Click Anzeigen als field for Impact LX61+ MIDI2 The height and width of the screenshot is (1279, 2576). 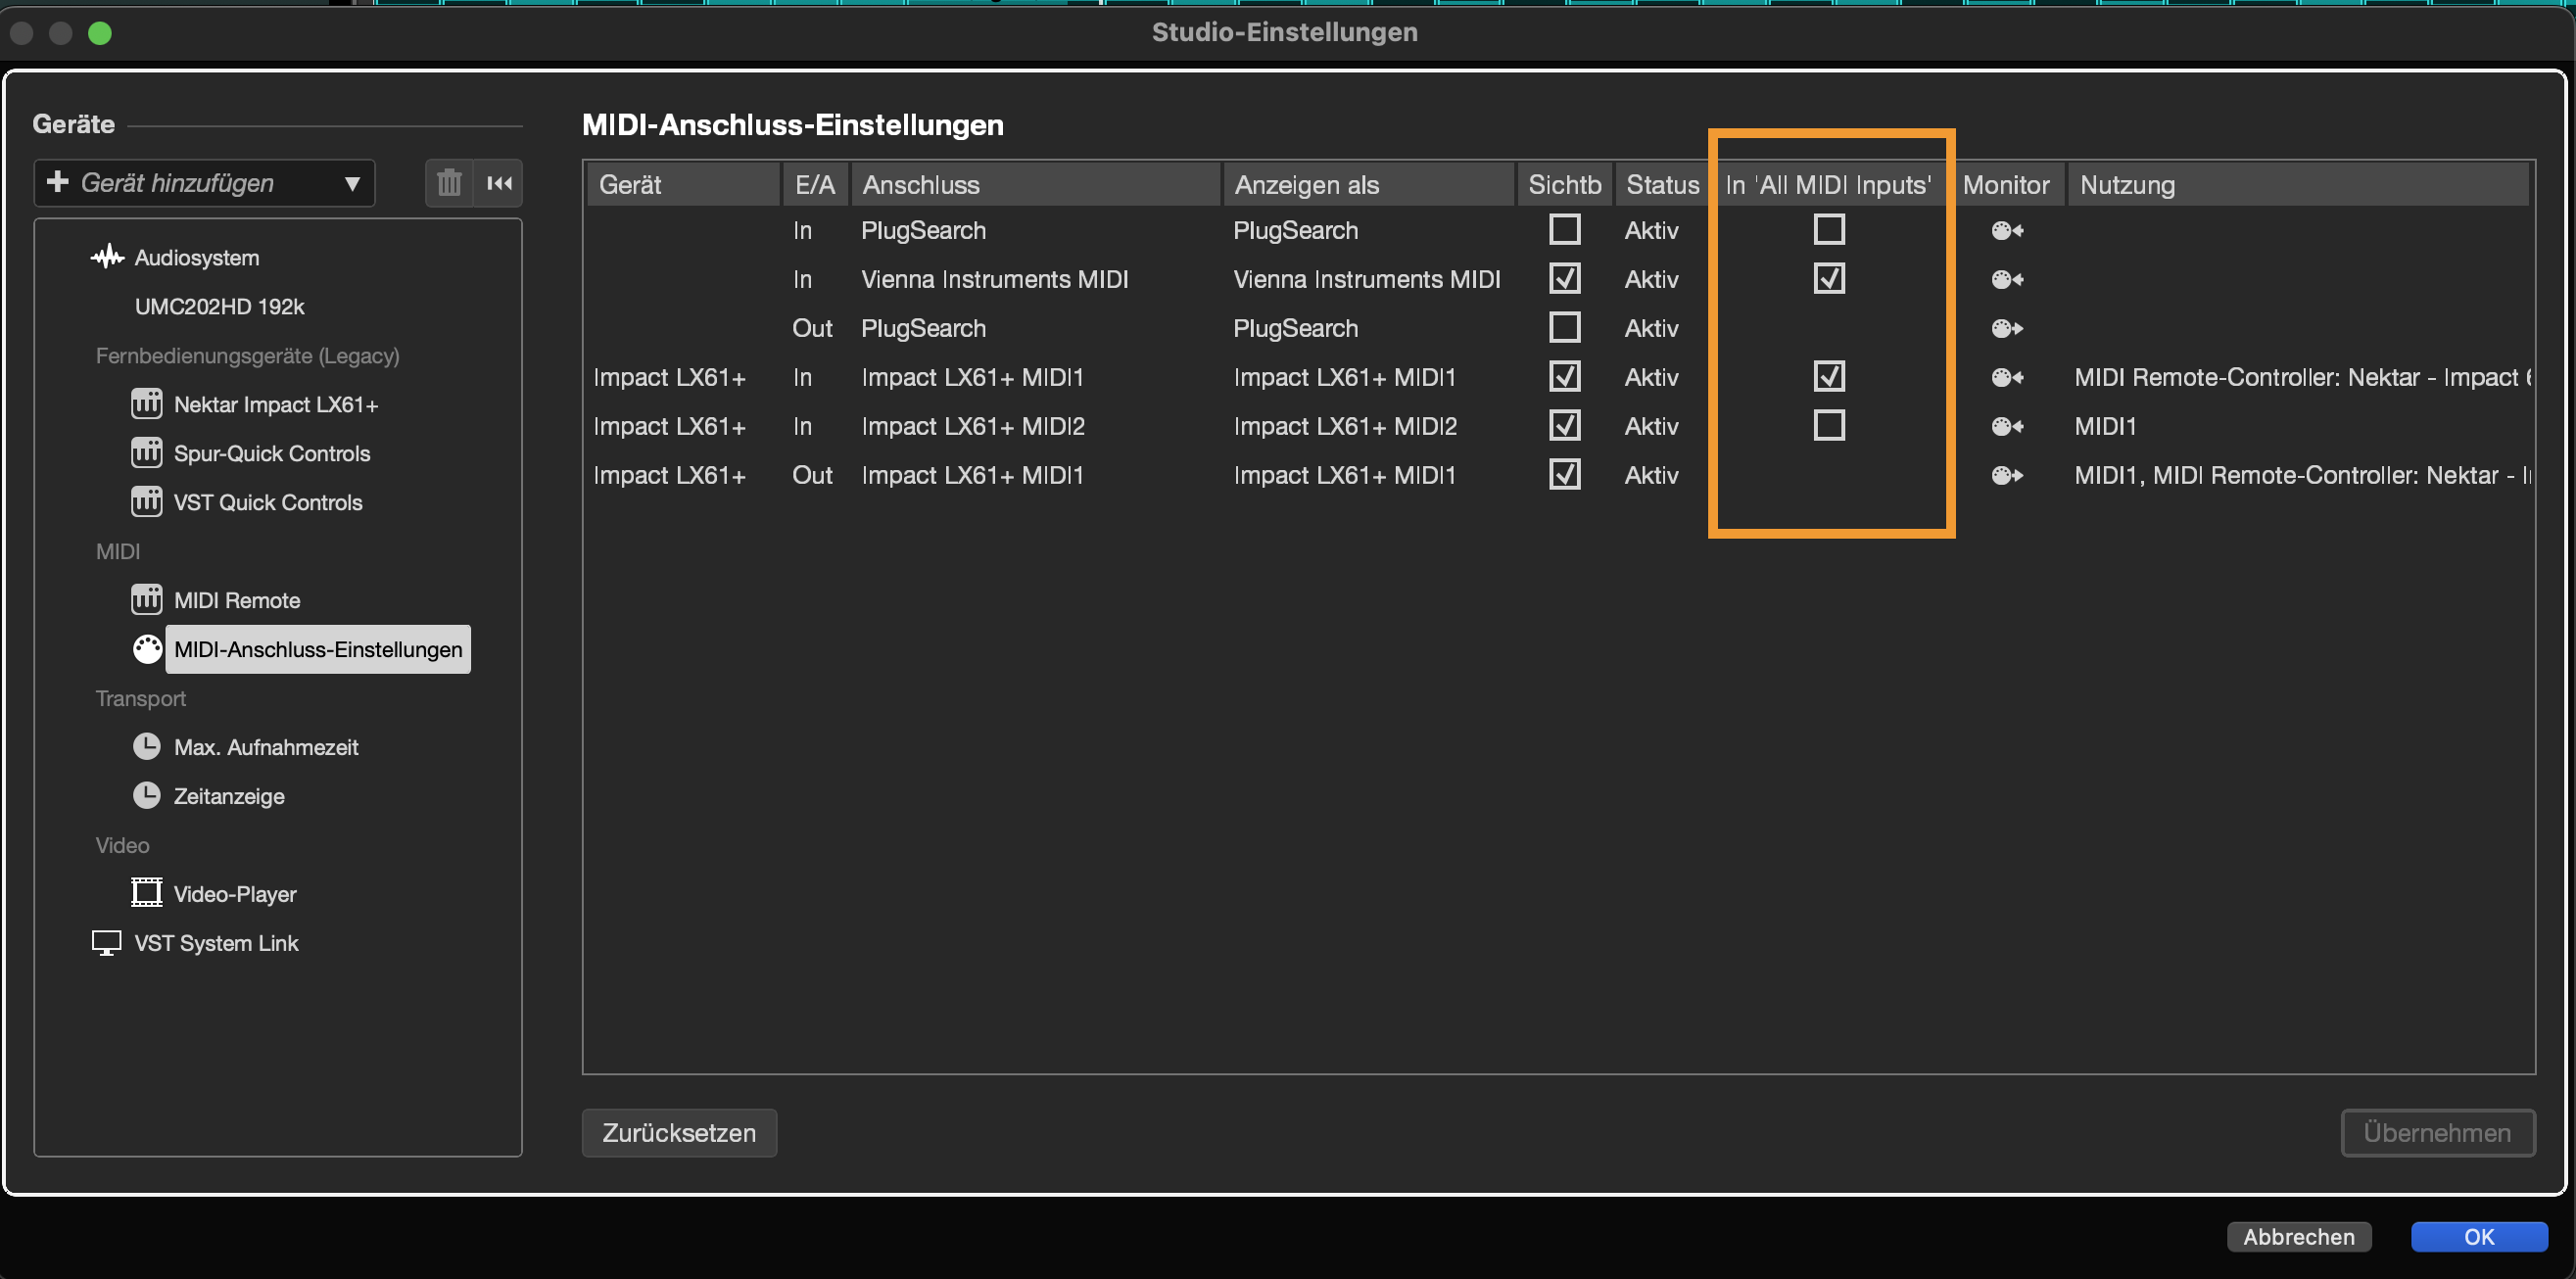1344,426
